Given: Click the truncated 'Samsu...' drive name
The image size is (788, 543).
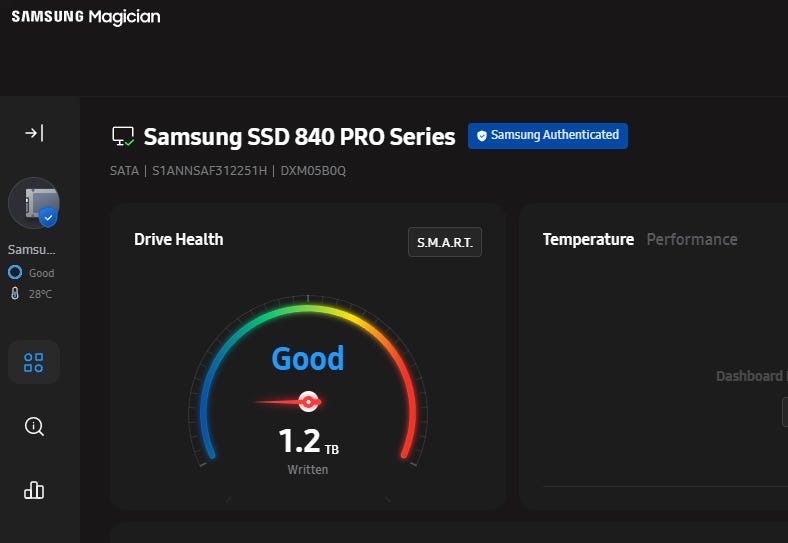Looking at the screenshot, I should click(x=32, y=249).
